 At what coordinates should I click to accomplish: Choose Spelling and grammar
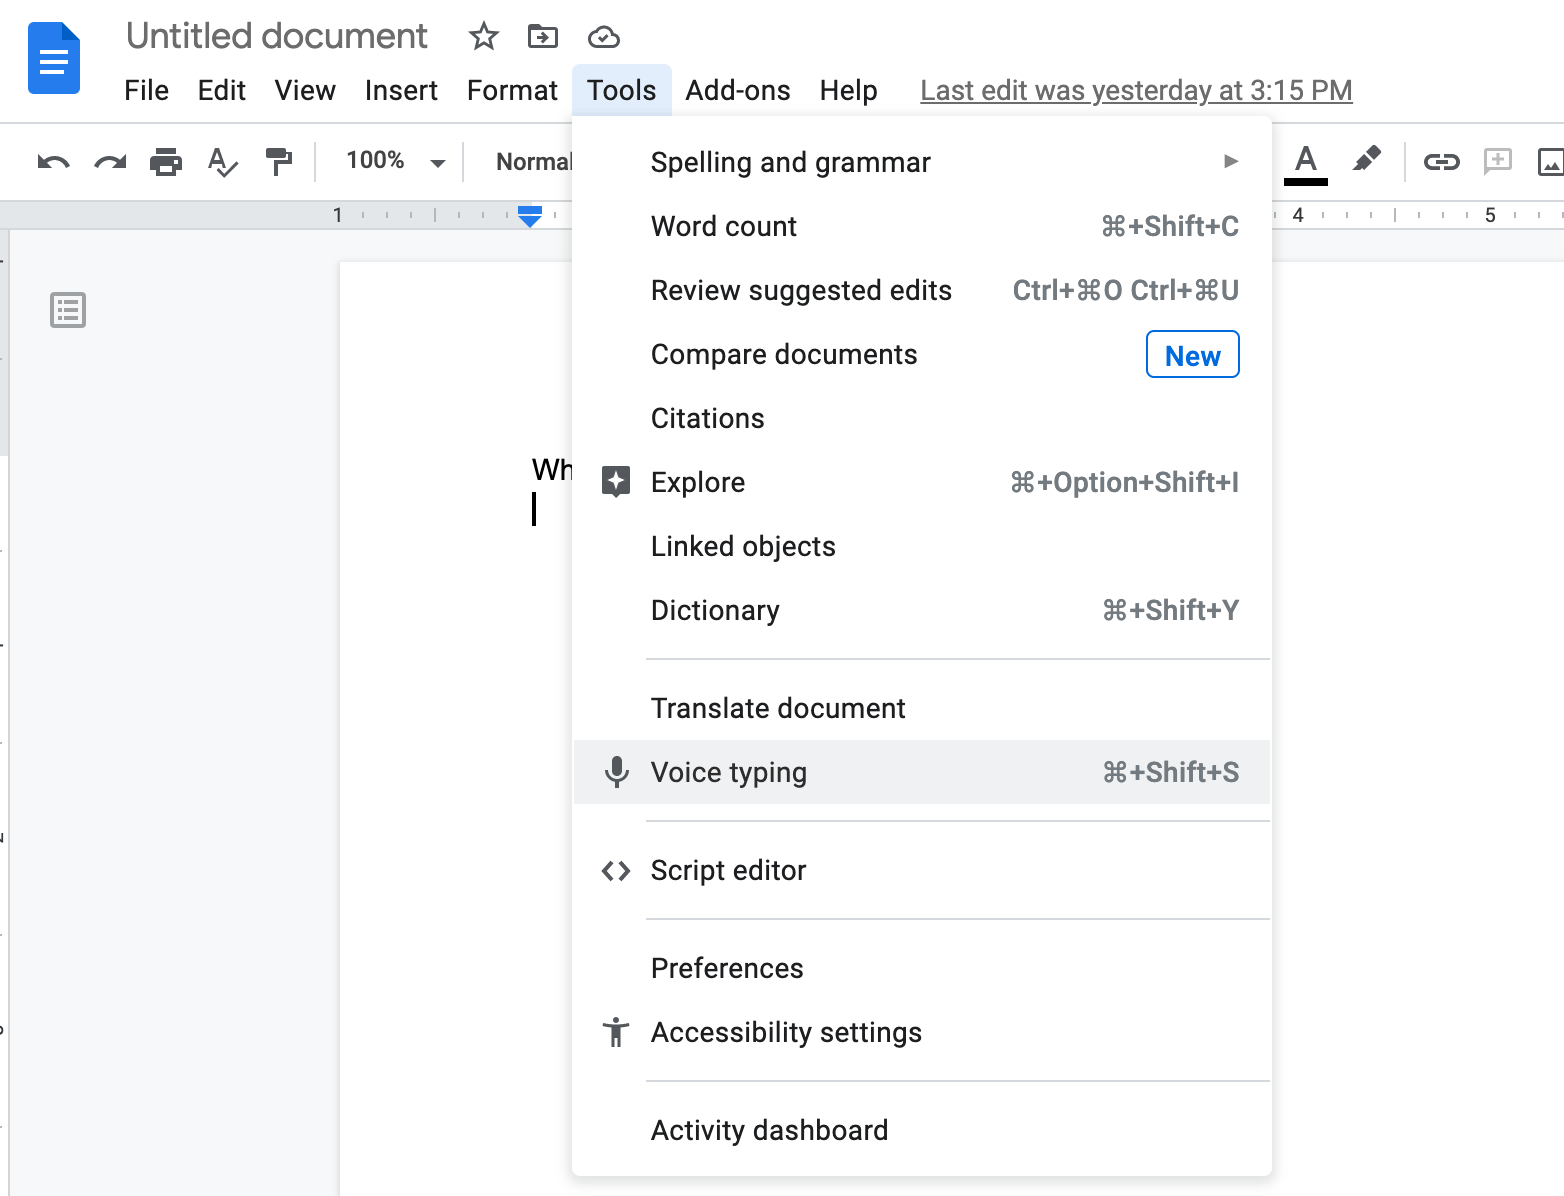921,162
